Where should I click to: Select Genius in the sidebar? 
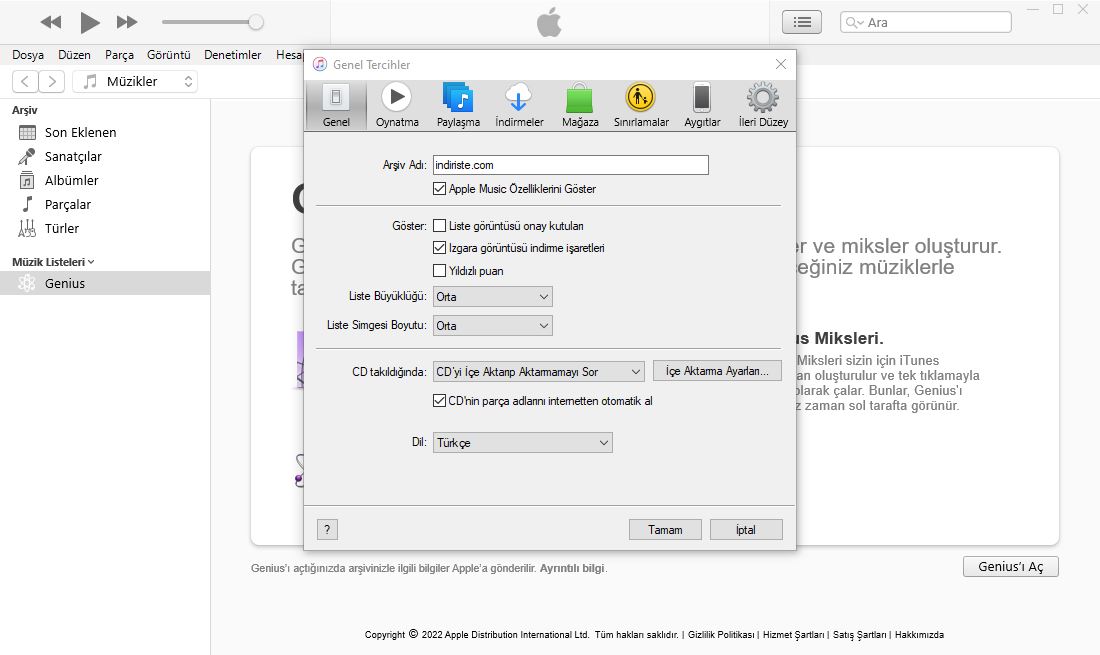click(105, 283)
